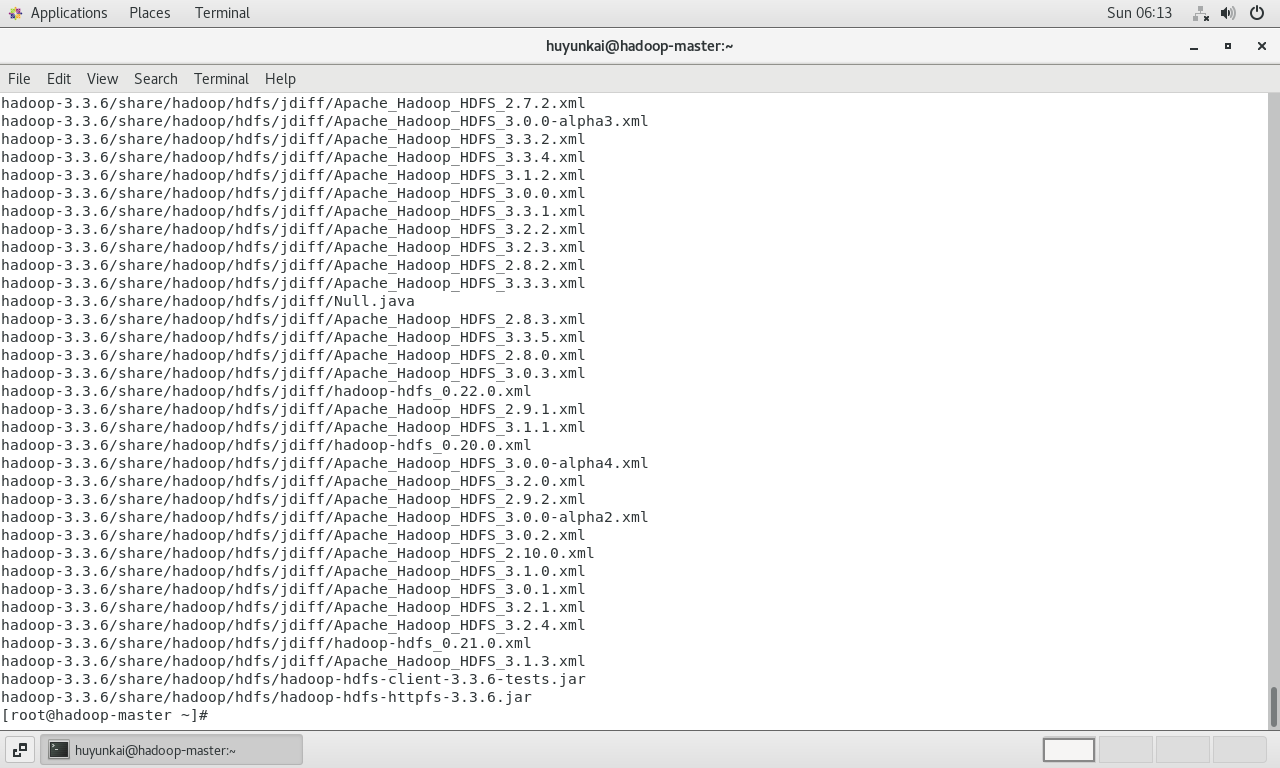1280x768 pixels.
Task: Open the Terminal menu in top panel
Action: [x=222, y=13]
